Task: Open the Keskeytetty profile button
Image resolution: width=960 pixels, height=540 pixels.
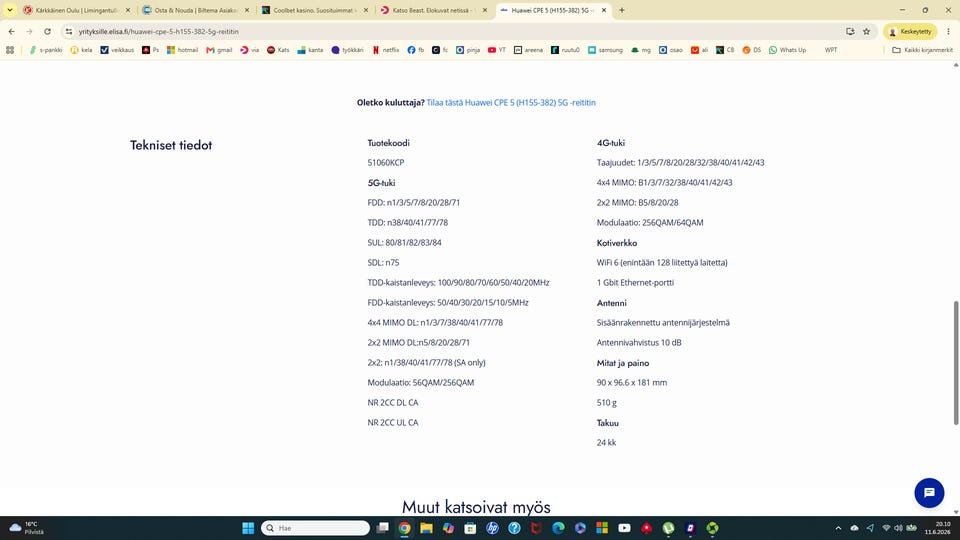Action: click(x=910, y=31)
